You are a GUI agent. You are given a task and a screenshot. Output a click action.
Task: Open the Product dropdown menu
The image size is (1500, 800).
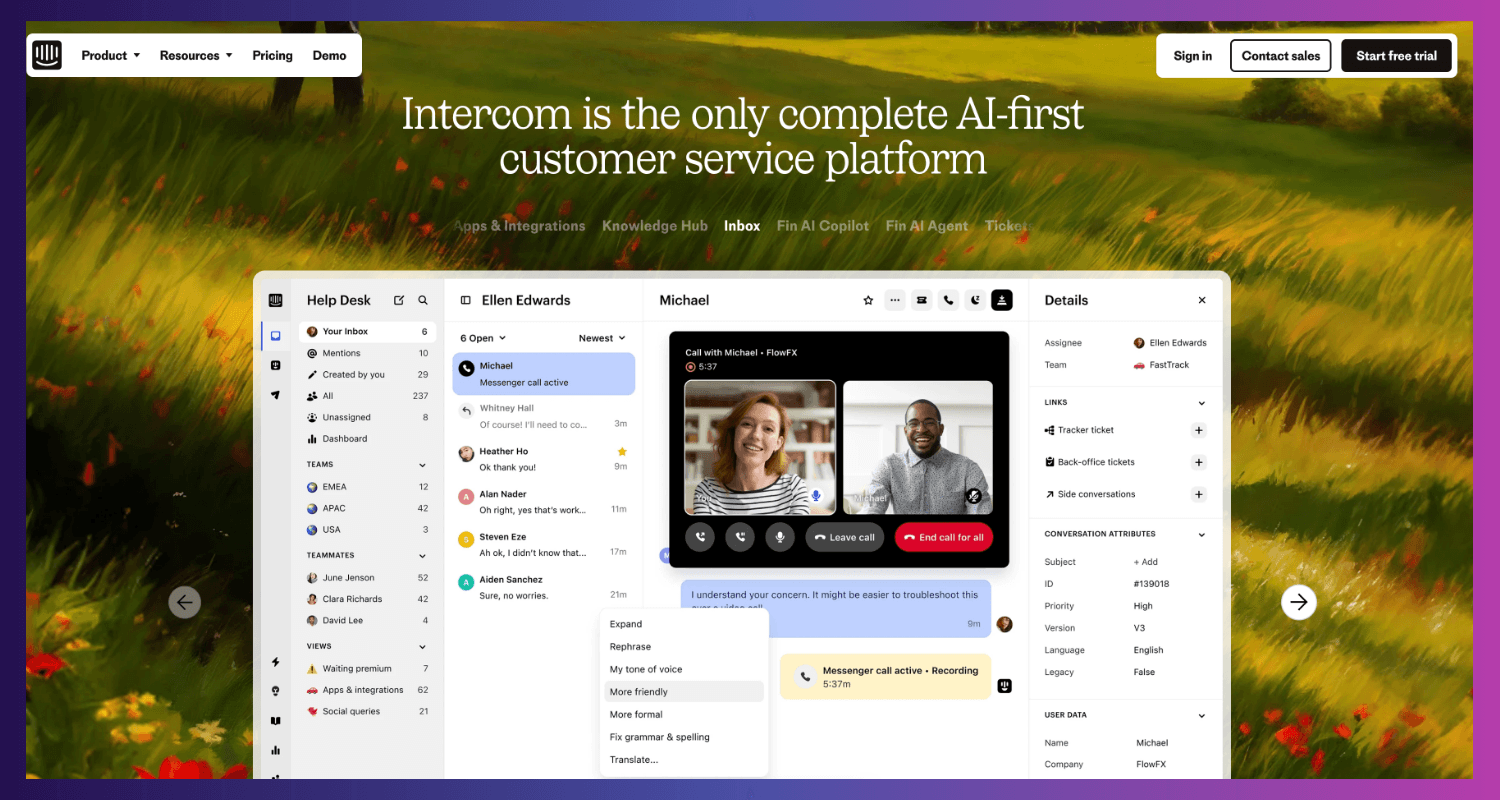(x=110, y=55)
